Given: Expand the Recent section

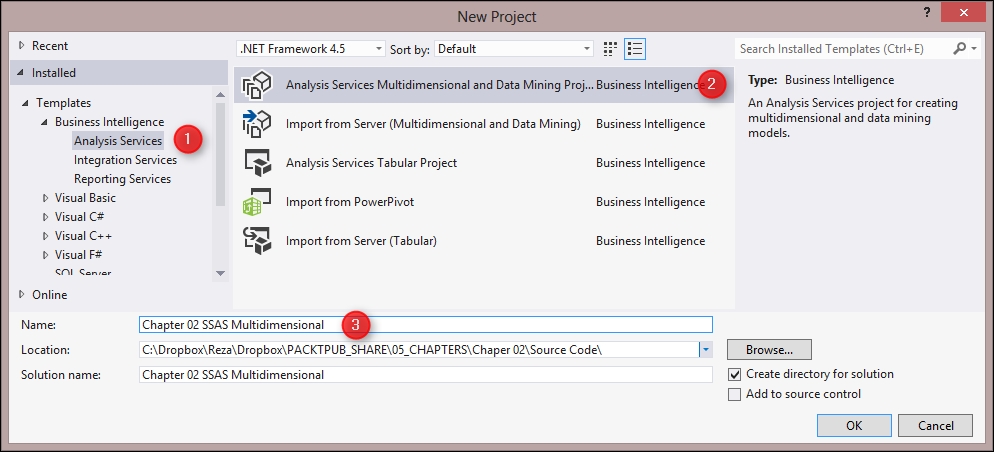Looking at the screenshot, I should click(22, 46).
